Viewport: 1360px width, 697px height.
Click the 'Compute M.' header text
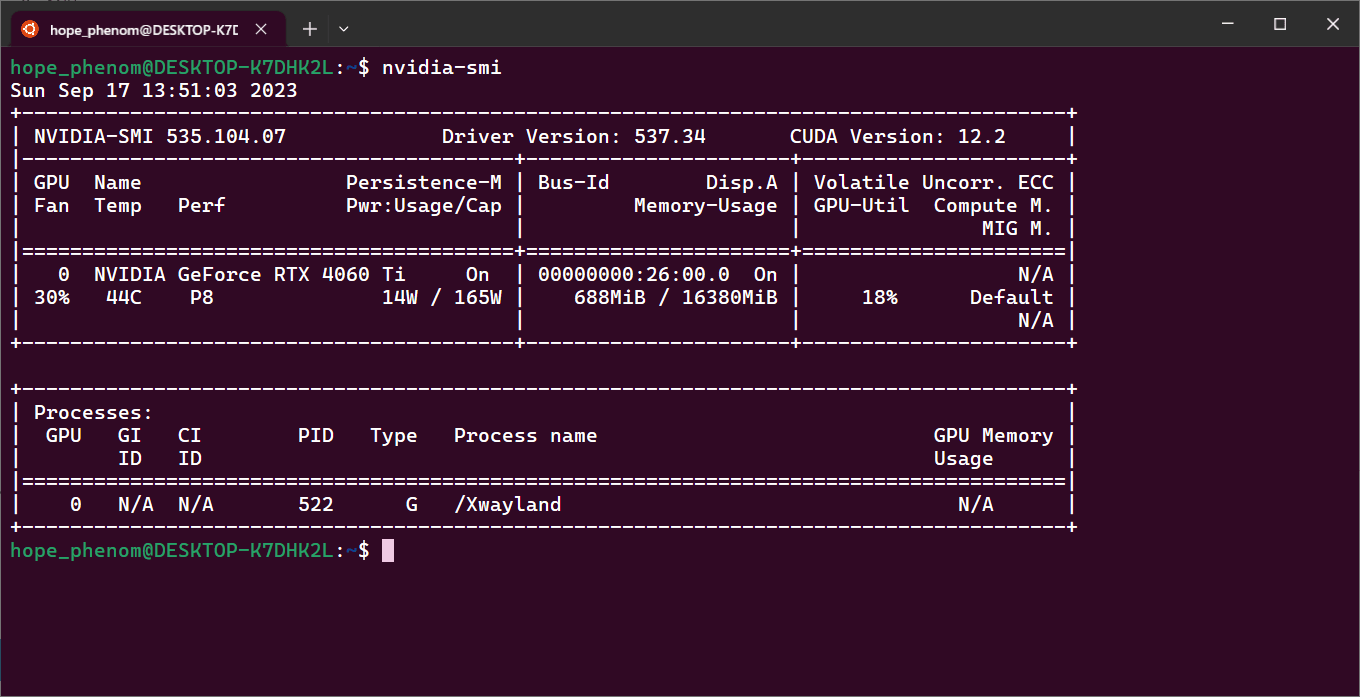993,206
